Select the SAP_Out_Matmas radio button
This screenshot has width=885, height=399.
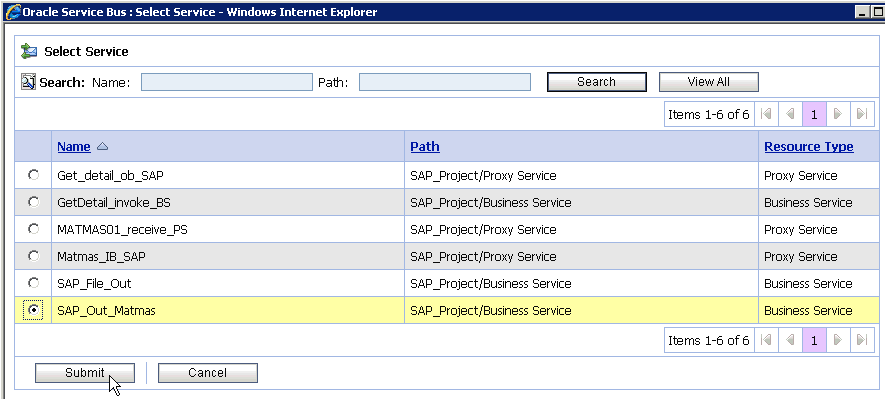click(x=34, y=310)
